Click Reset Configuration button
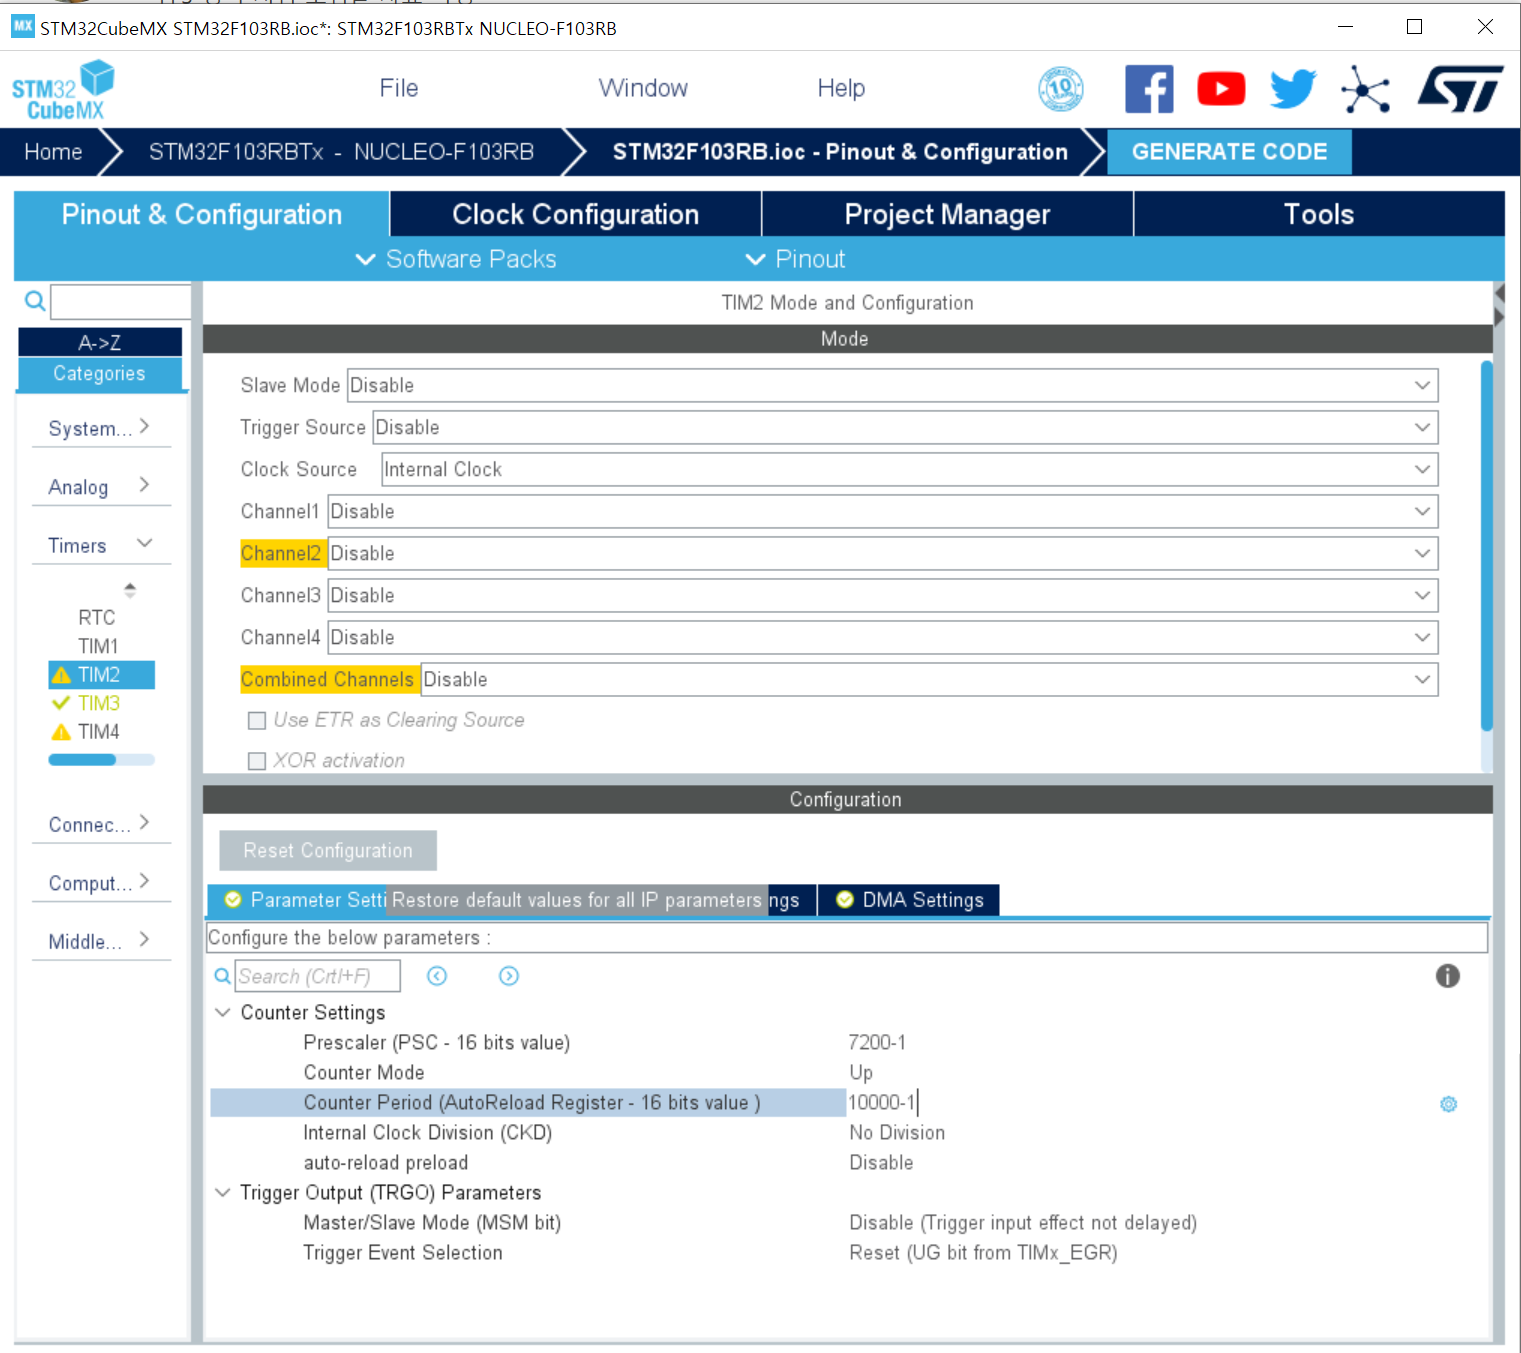The width and height of the screenshot is (1521, 1353). [x=328, y=851]
